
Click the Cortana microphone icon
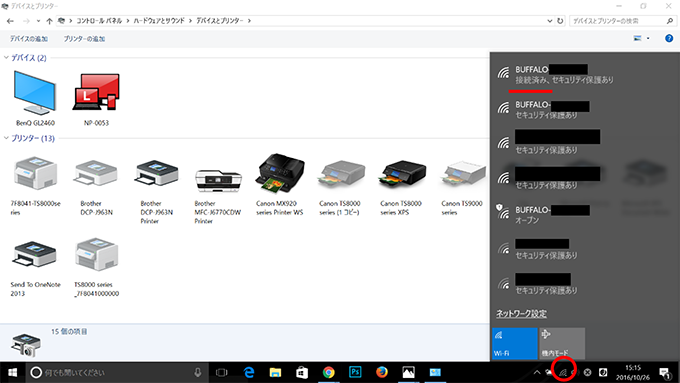click(x=197, y=372)
